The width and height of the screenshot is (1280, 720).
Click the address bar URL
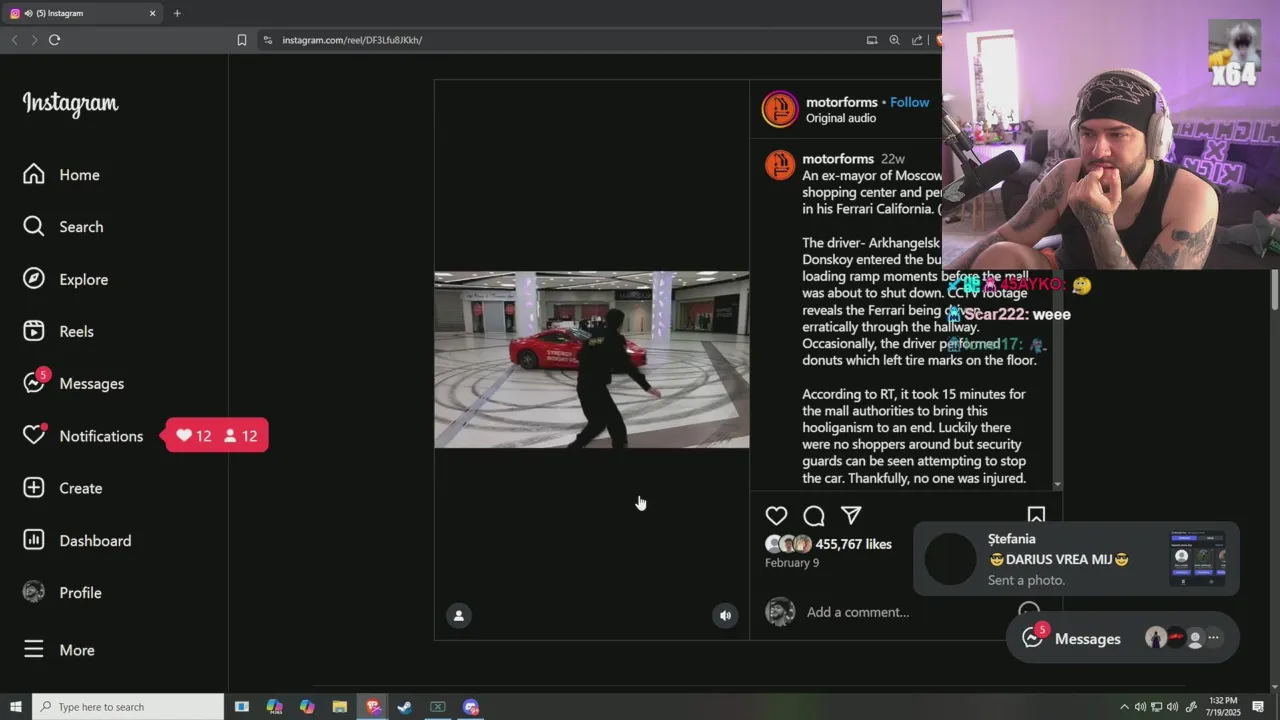[x=352, y=40]
